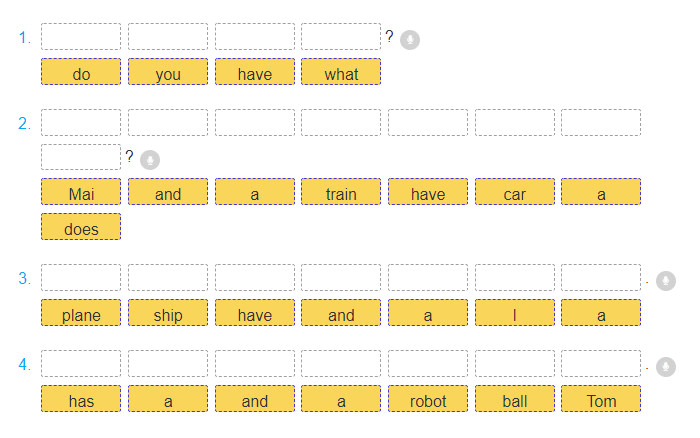Pick the "train" word tile
The image size is (700, 438).
[x=341, y=193]
